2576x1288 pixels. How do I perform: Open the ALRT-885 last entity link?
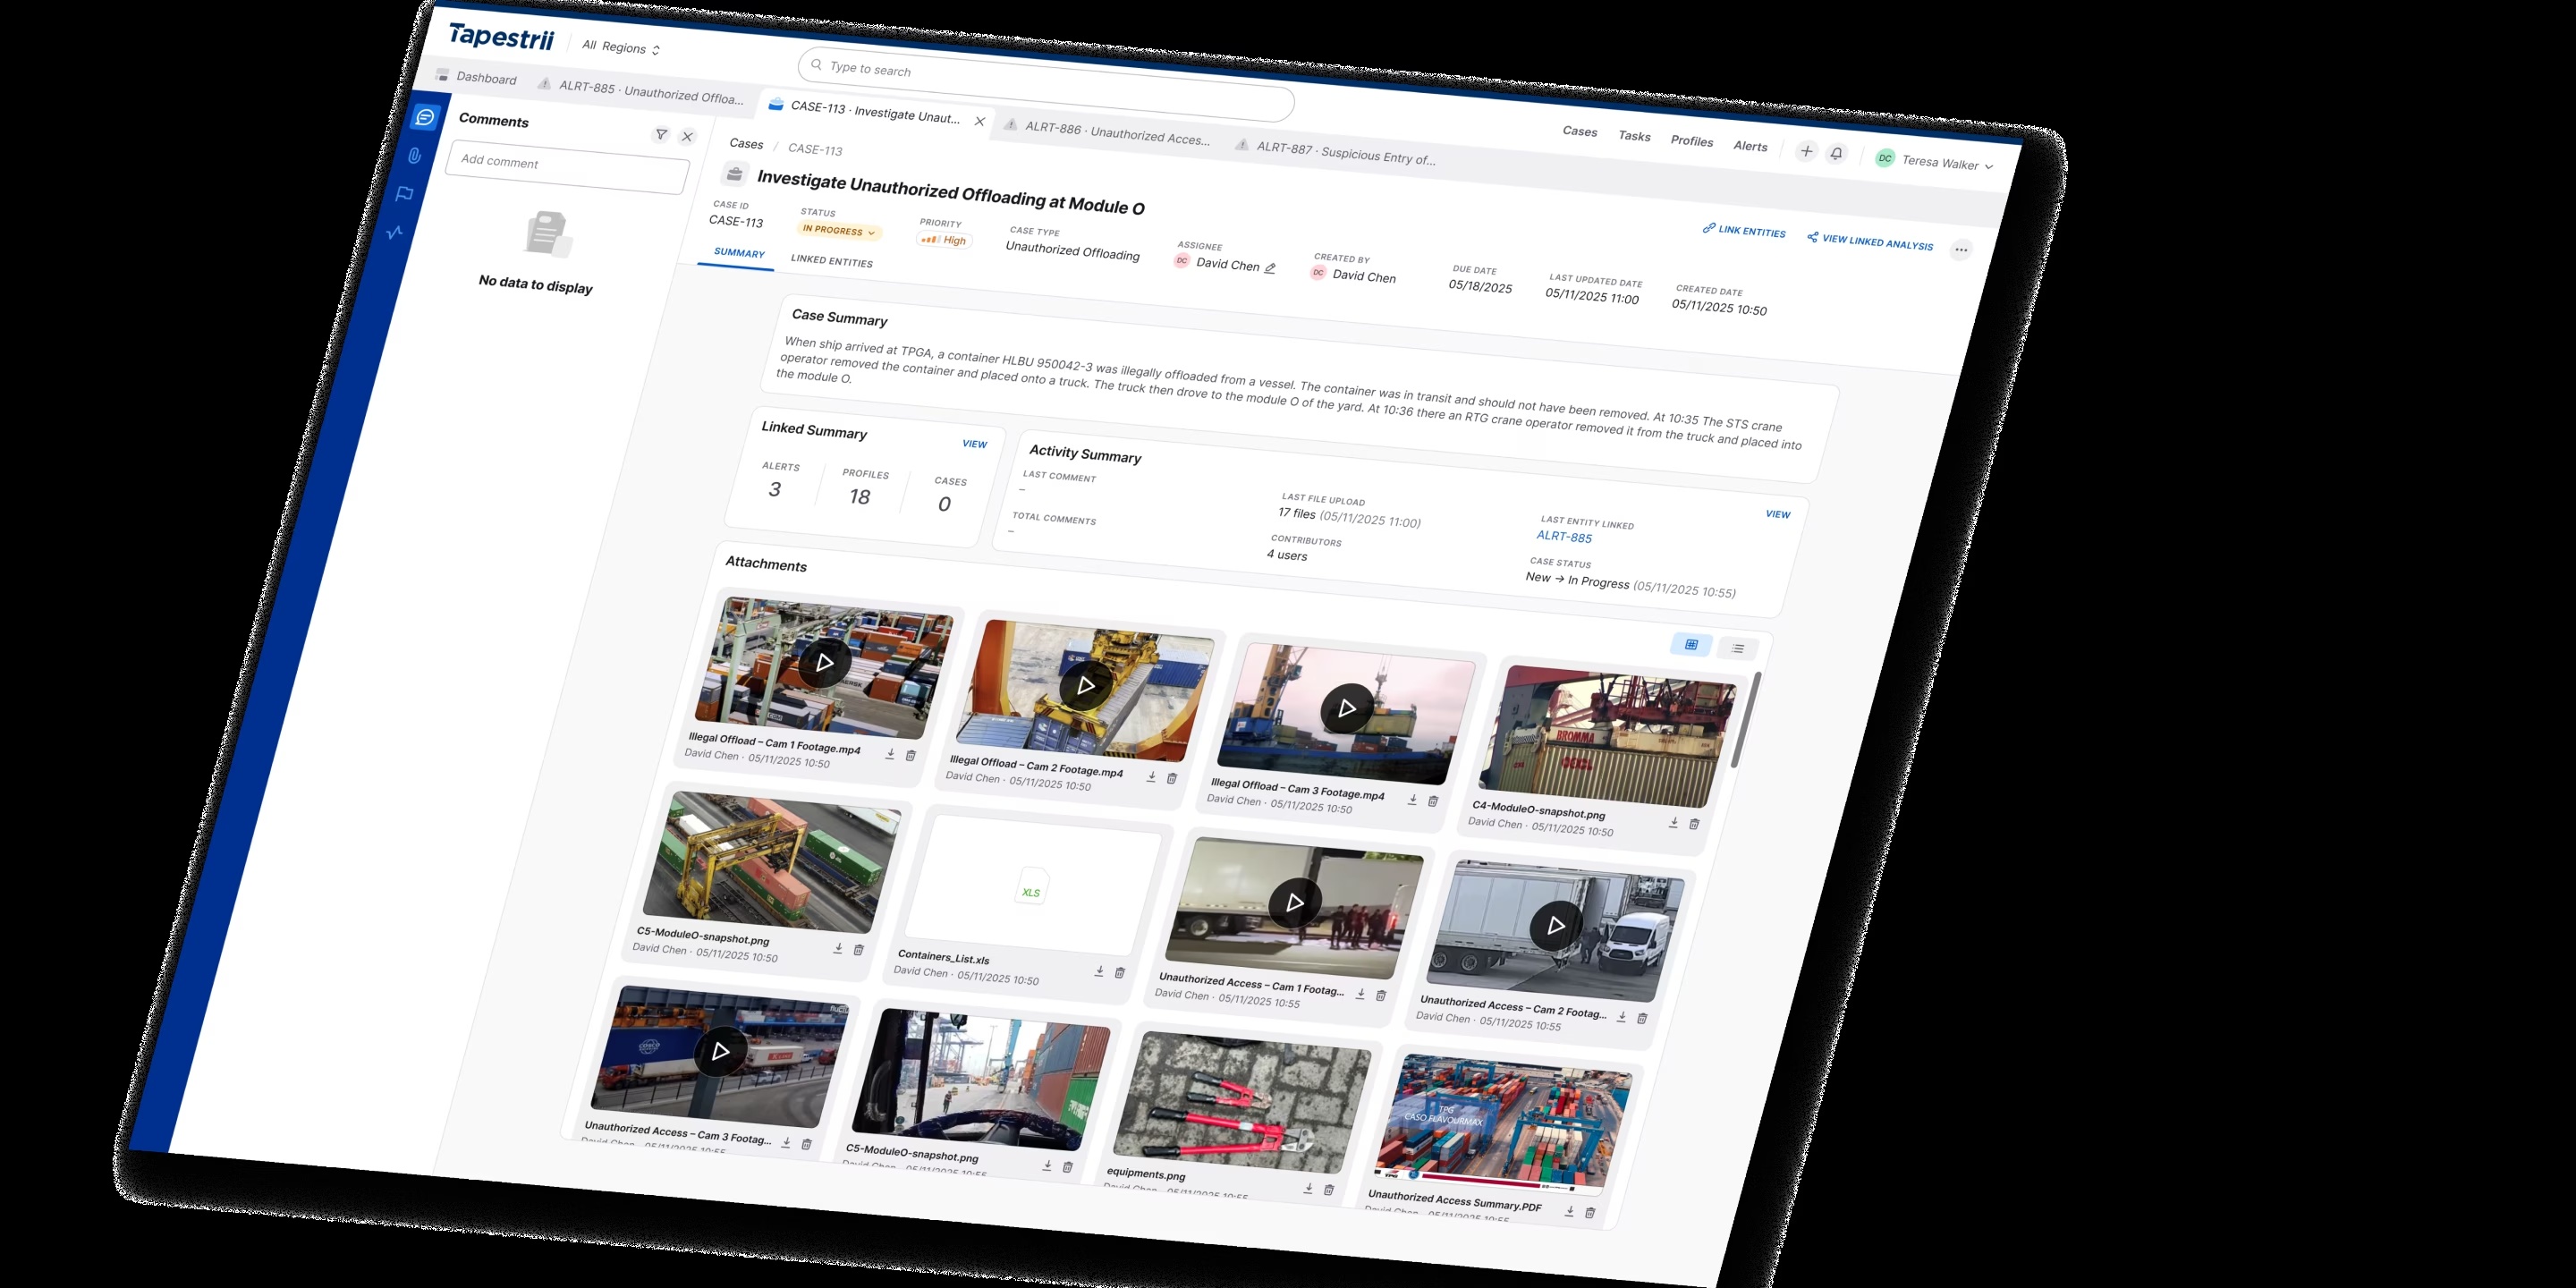pyautogui.click(x=1564, y=537)
